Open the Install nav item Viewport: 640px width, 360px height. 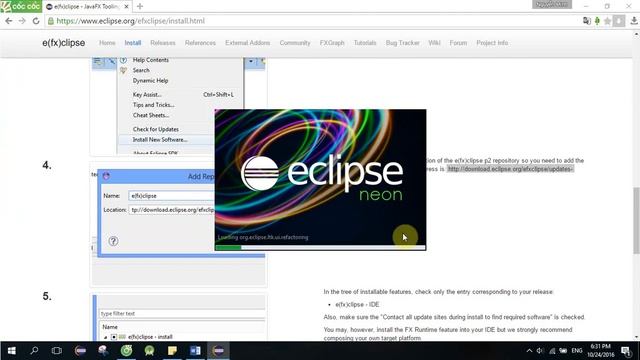click(133, 43)
